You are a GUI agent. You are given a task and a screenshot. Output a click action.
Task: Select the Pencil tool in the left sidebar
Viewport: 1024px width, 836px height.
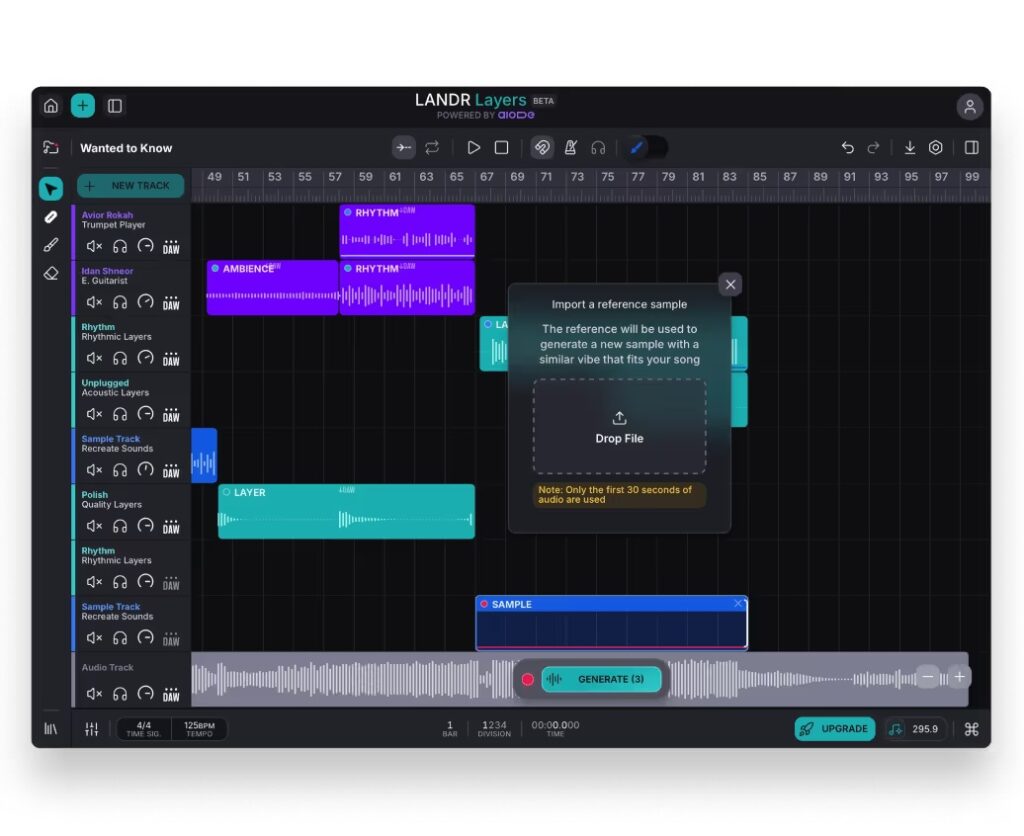[51, 217]
